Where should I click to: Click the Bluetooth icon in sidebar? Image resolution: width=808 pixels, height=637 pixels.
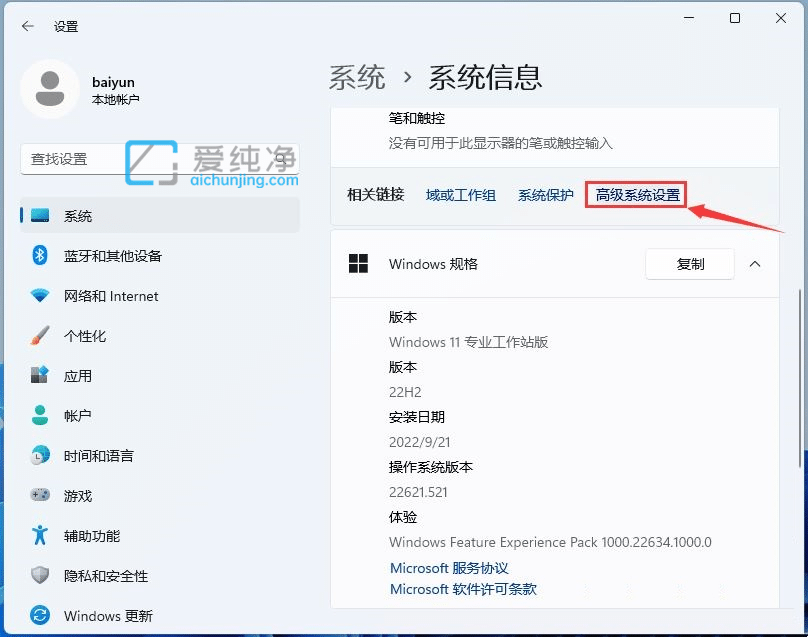click(x=40, y=255)
